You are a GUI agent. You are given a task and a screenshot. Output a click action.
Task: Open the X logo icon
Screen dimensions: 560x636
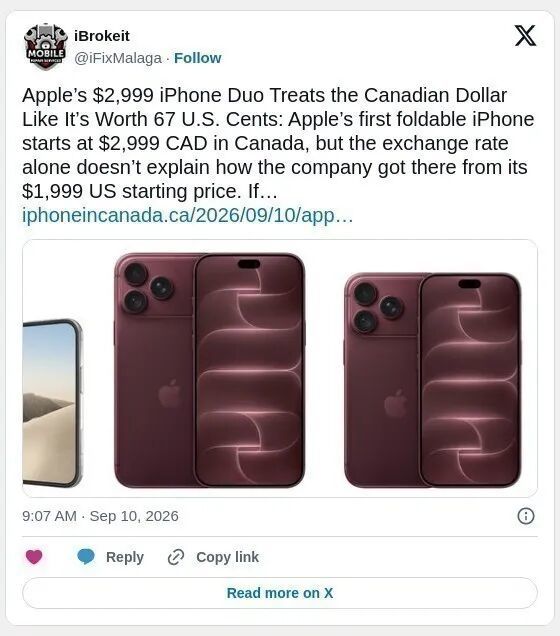[x=525, y=36]
